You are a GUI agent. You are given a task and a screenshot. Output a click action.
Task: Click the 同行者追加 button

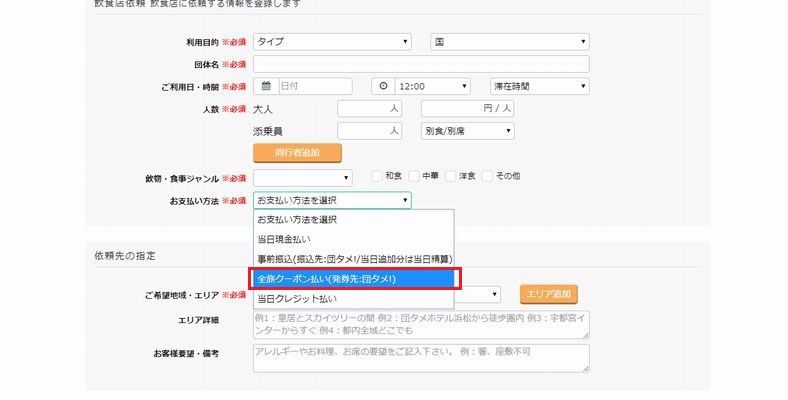tap(297, 153)
